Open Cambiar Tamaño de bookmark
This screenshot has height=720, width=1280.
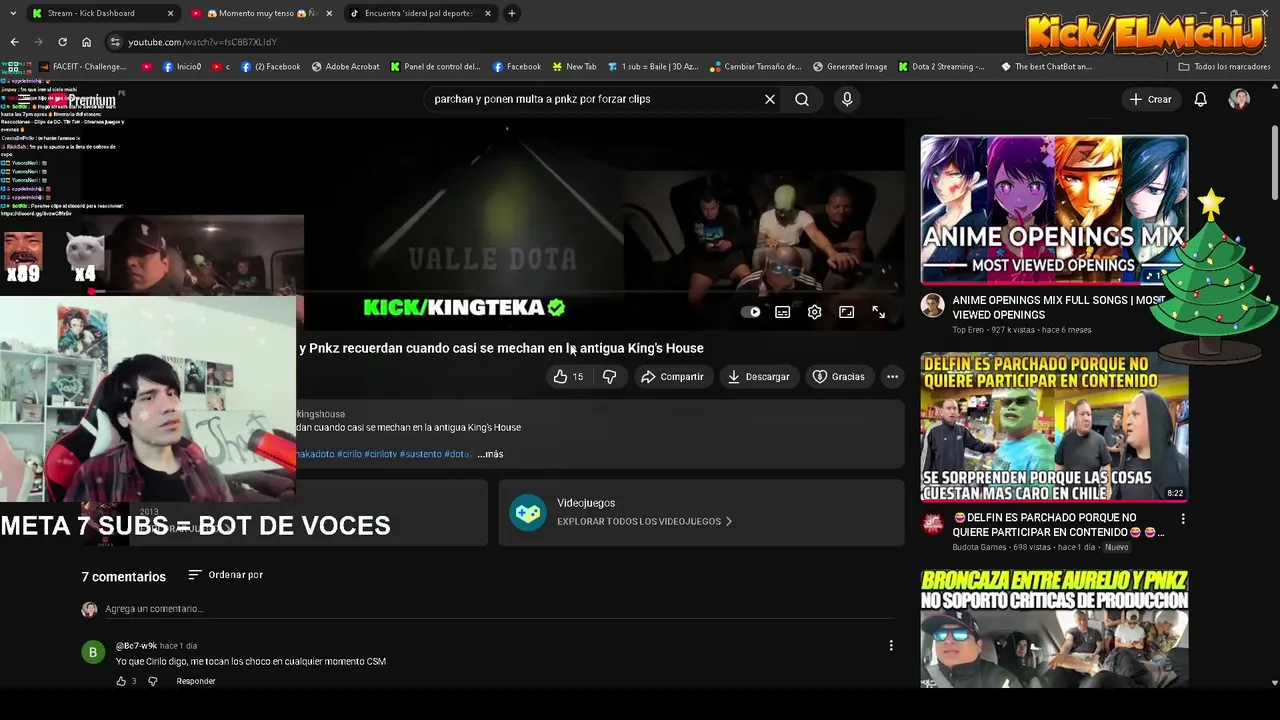pyautogui.click(x=756, y=67)
